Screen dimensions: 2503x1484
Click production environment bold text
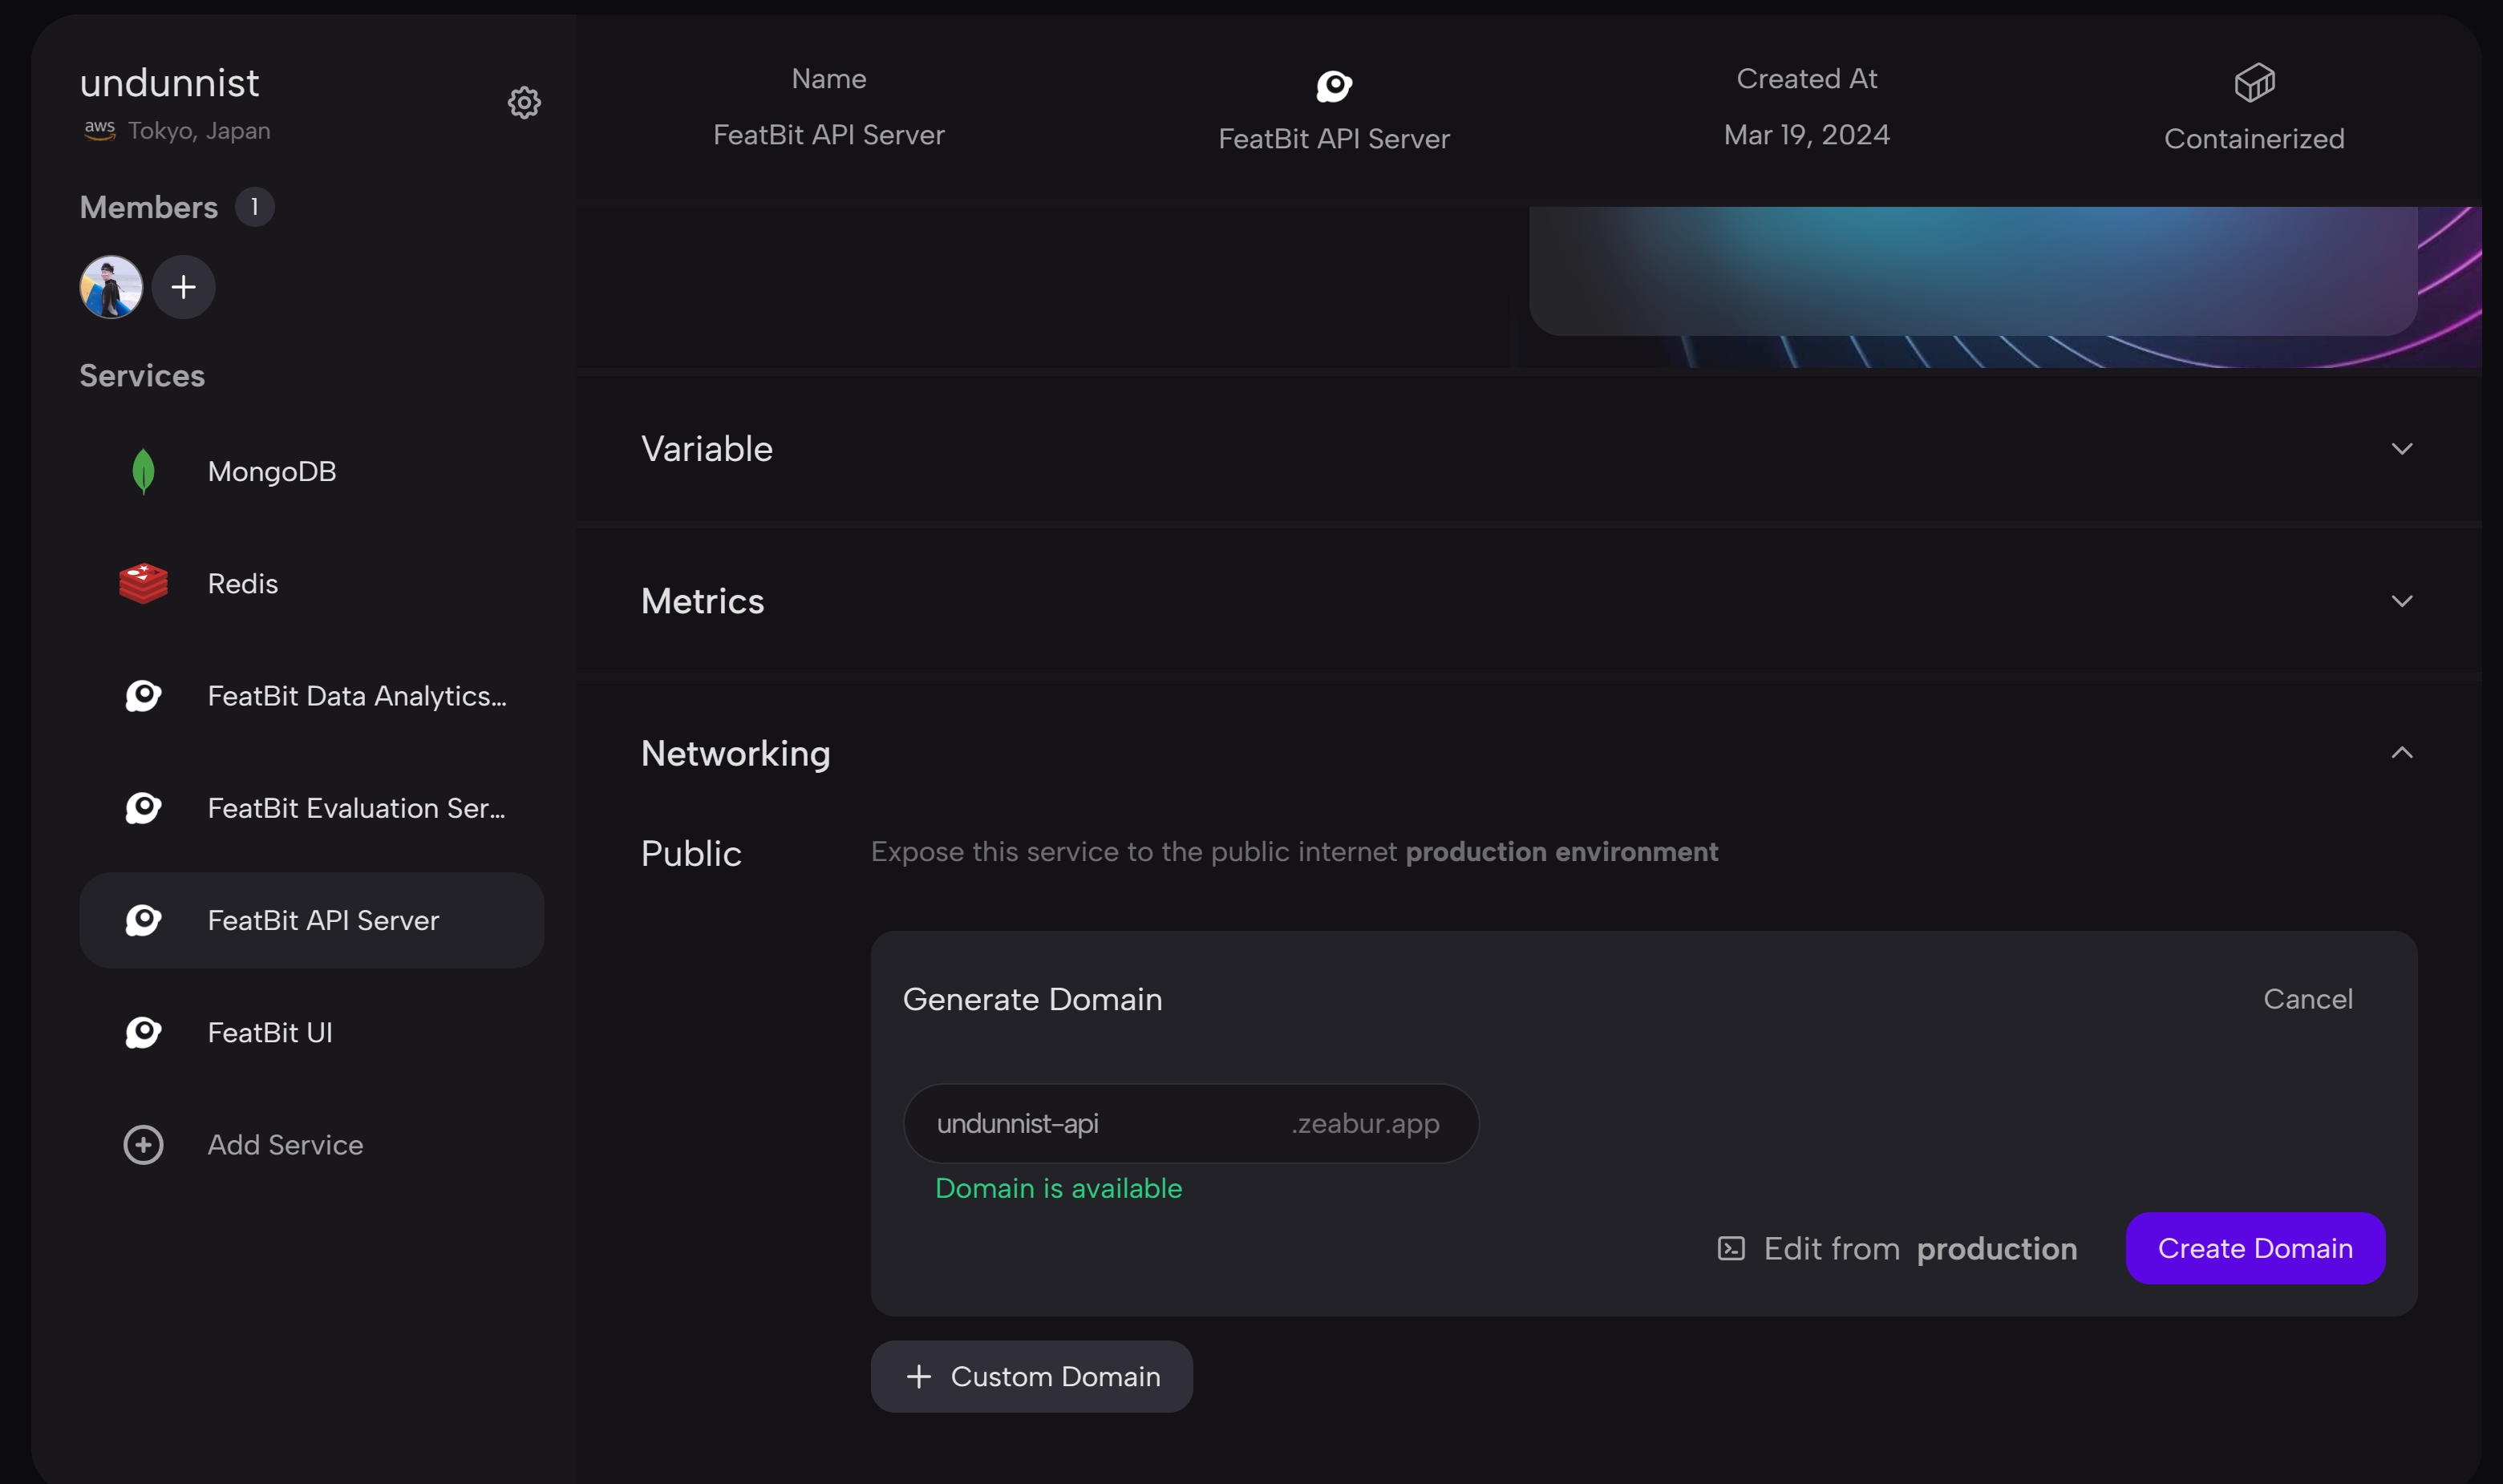[1561, 852]
